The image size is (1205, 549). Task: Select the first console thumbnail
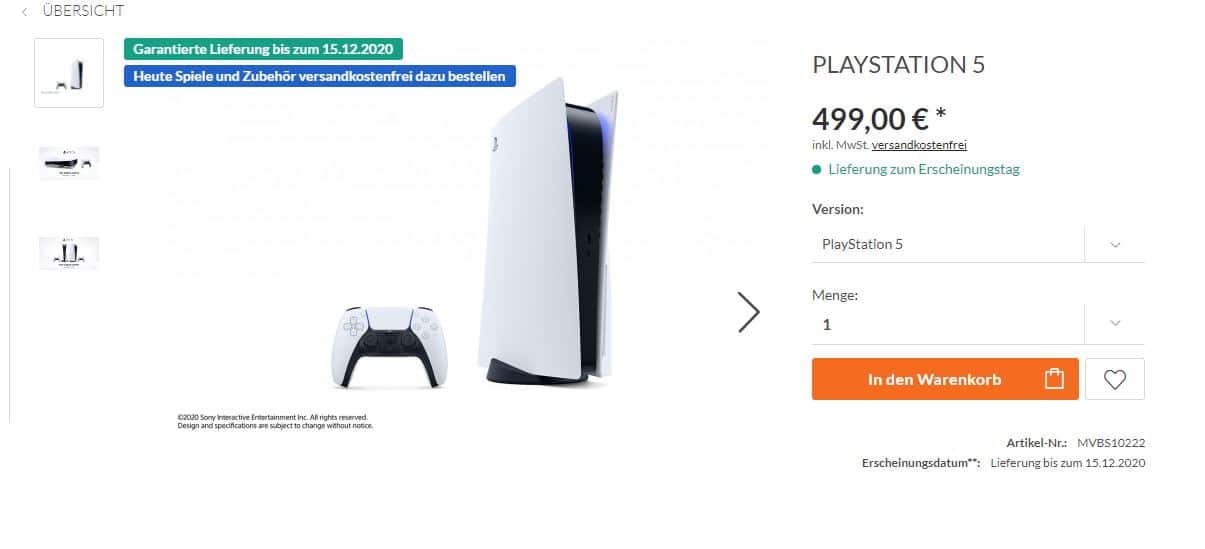point(69,73)
